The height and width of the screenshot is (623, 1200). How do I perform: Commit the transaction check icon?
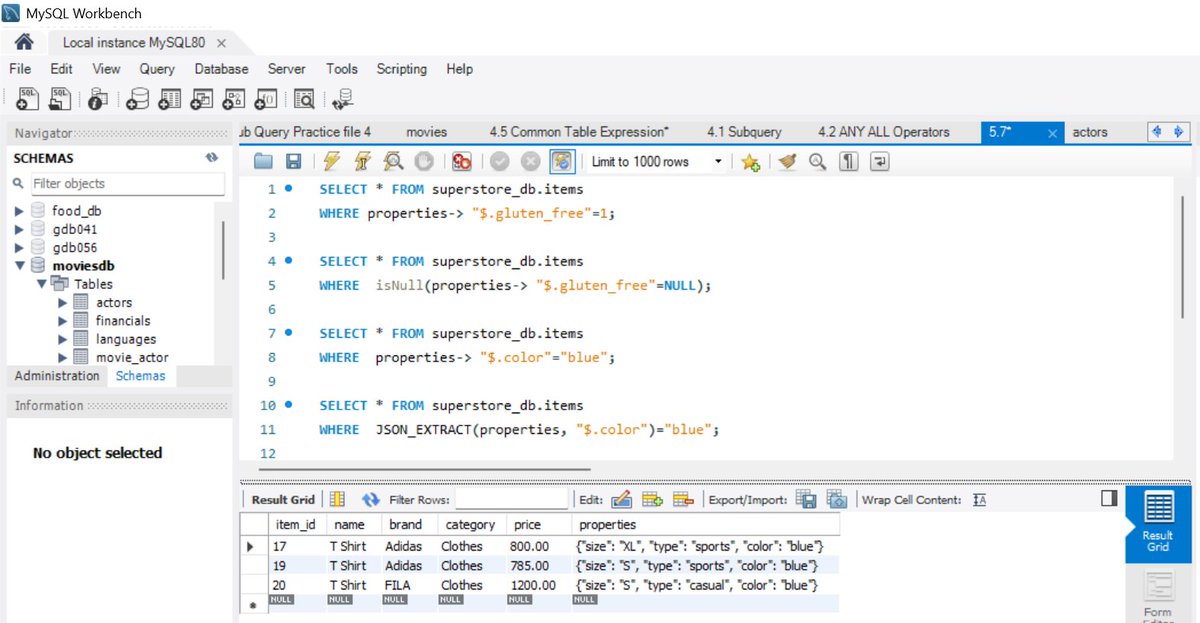click(500, 161)
